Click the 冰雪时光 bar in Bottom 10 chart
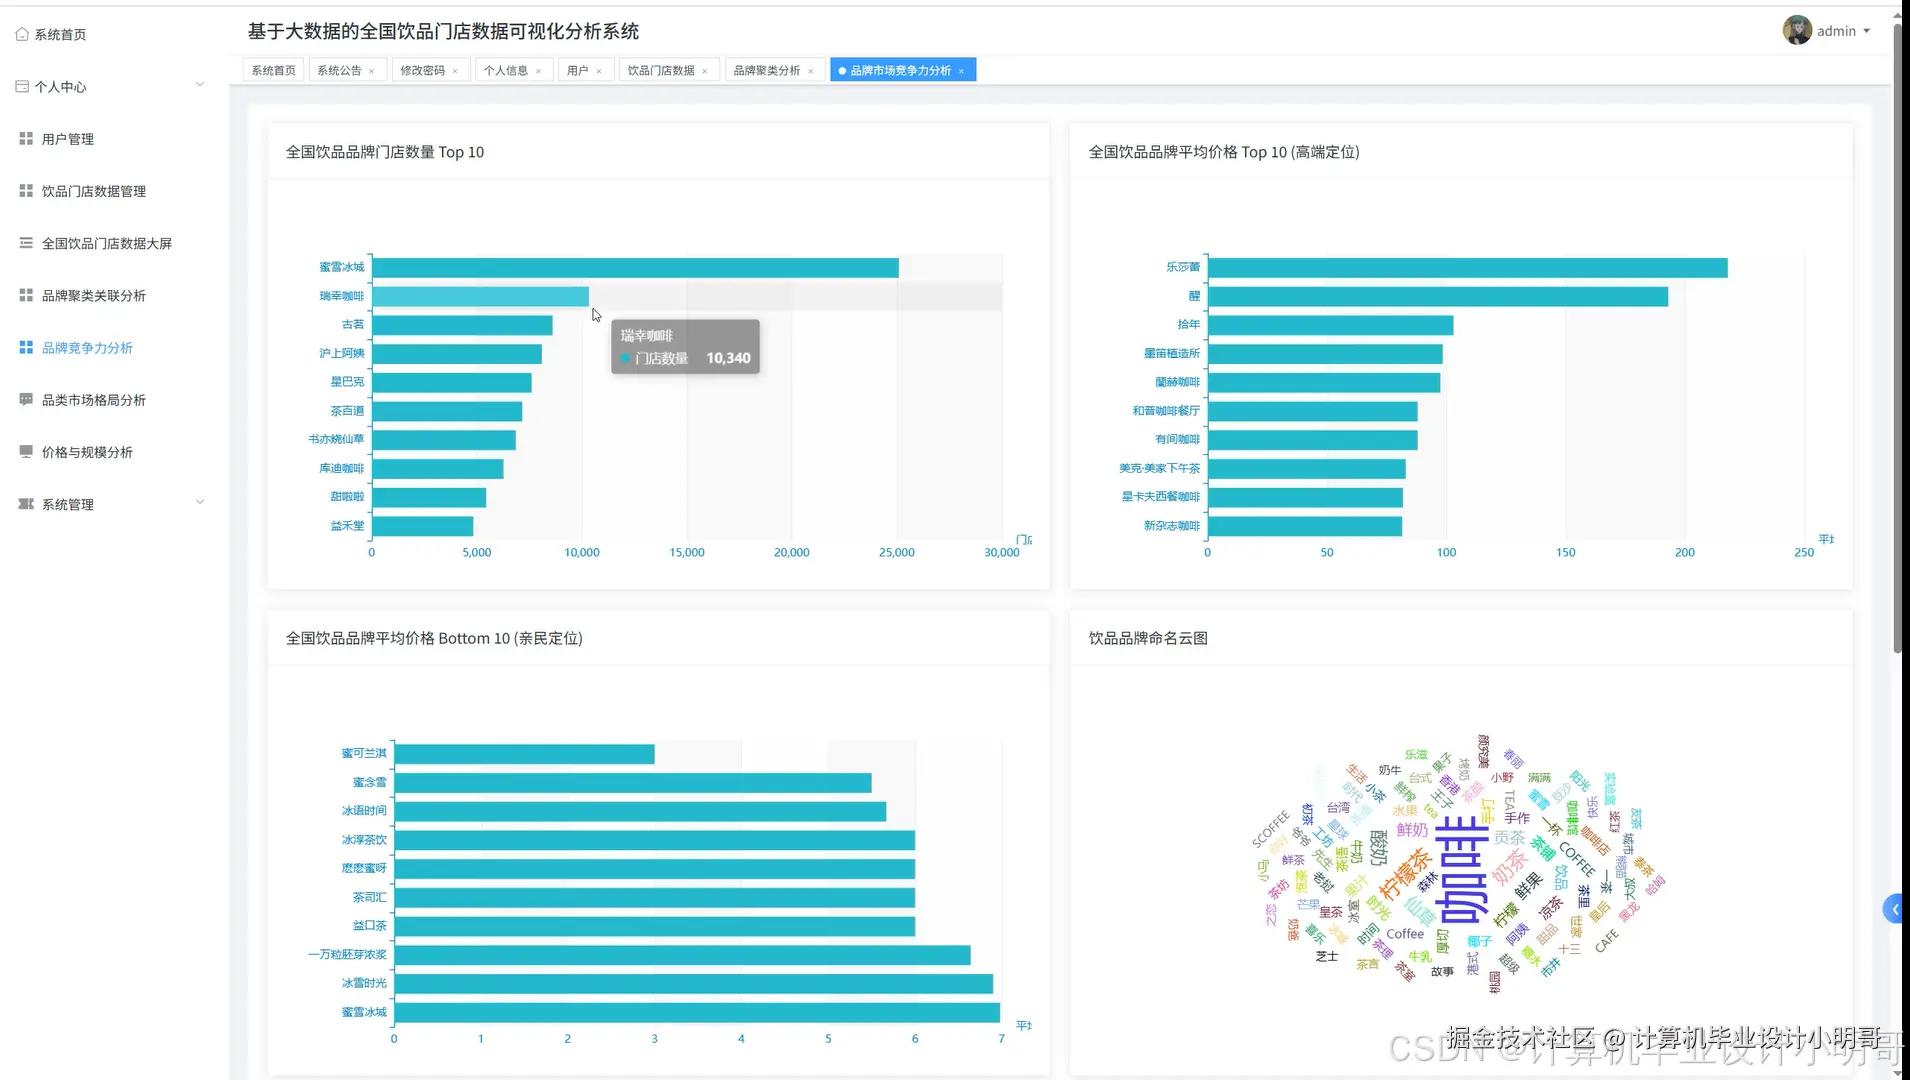This screenshot has width=1910, height=1080. [694, 984]
